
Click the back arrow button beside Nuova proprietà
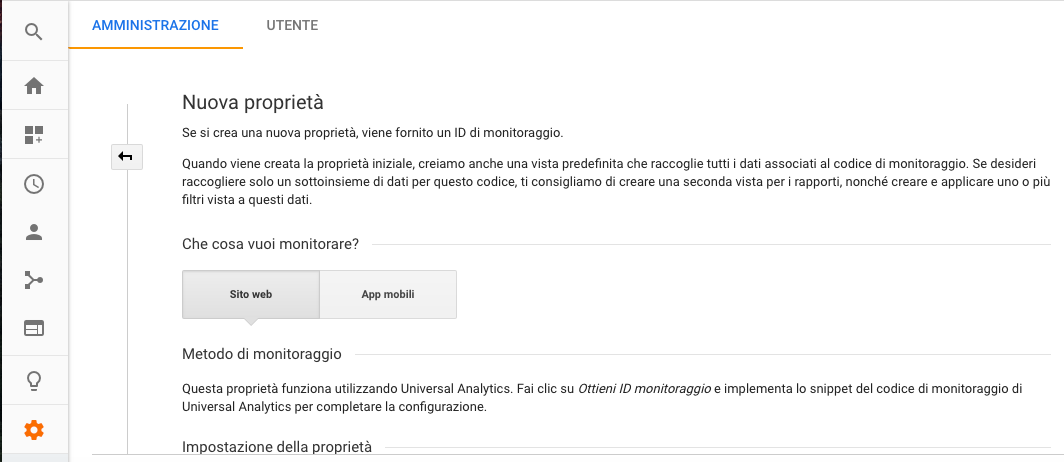coord(126,156)
